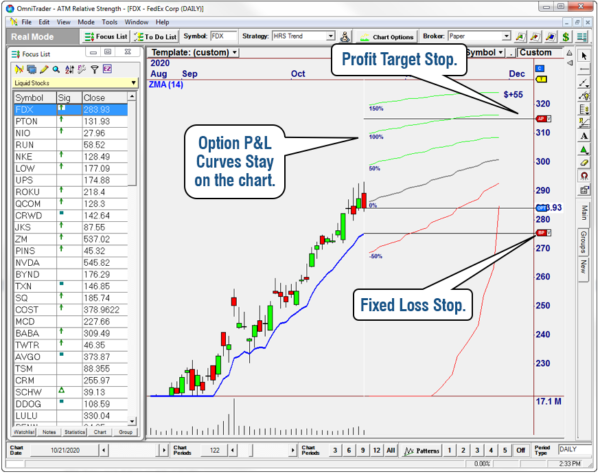Click the red profit target marker
Screen dimensions: 600x474
pyautogui.click(x=541, y=118)
